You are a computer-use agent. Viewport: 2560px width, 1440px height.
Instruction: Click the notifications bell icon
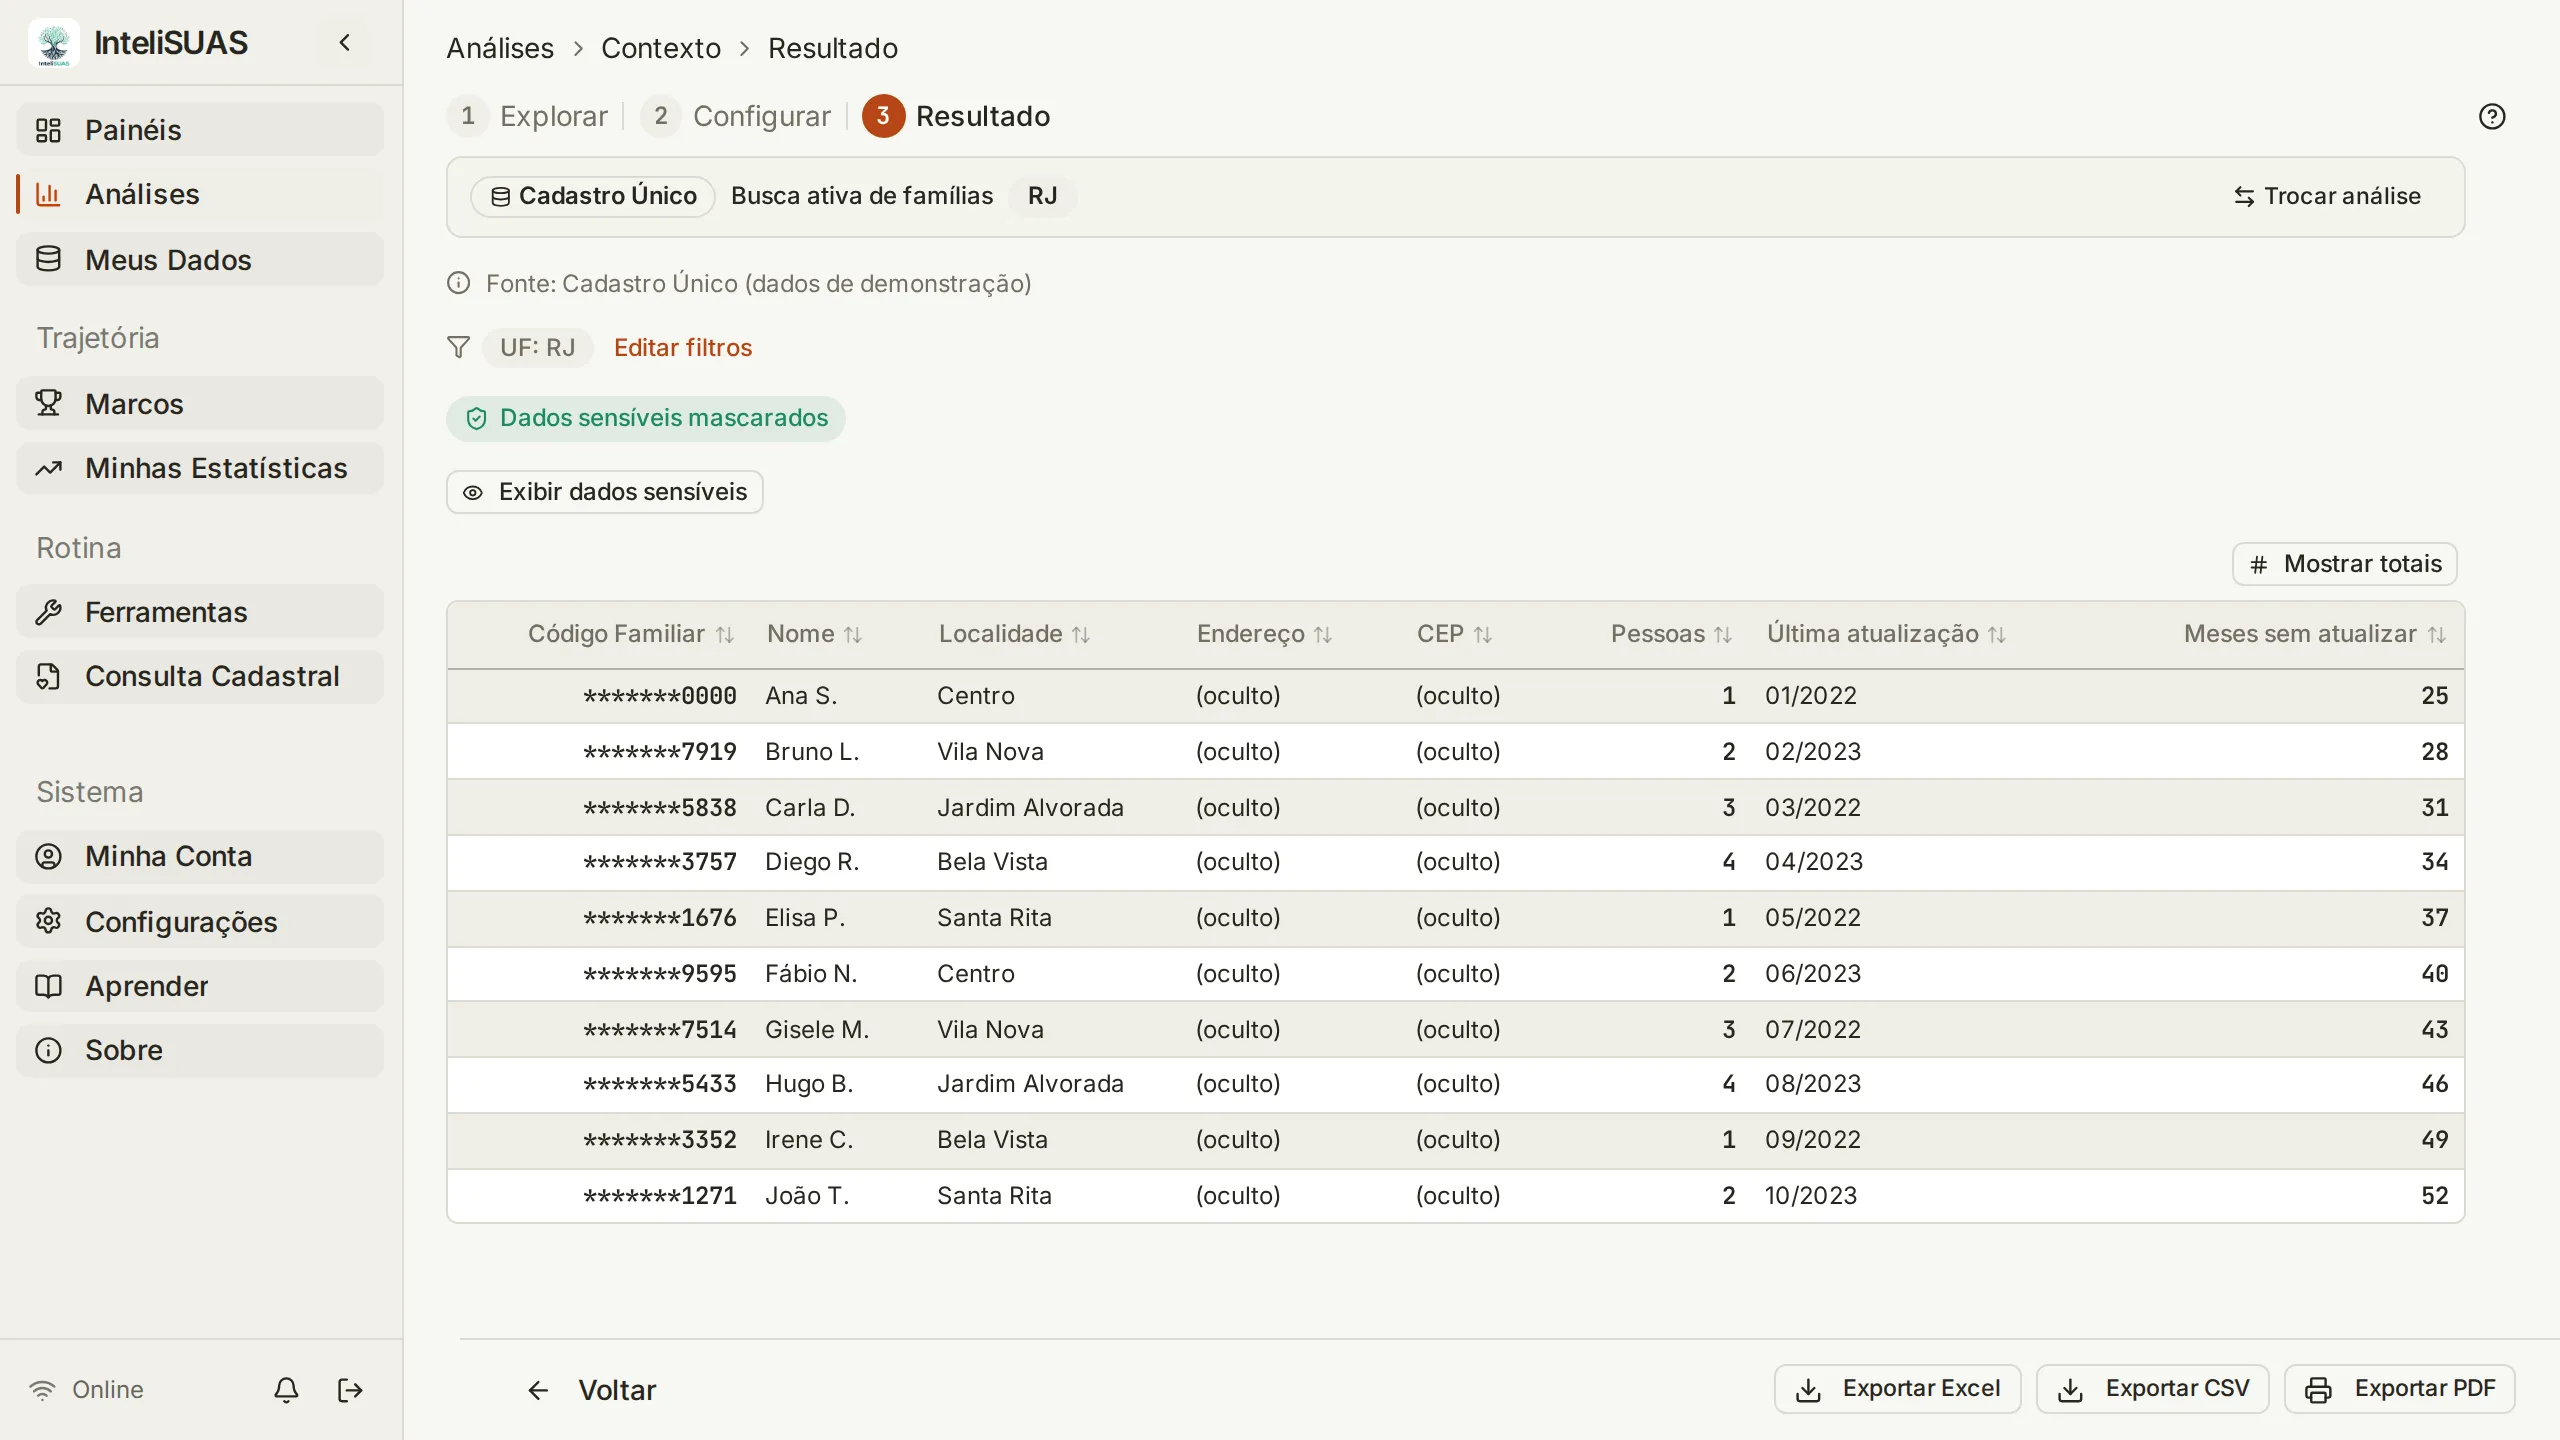(286, 1390)
